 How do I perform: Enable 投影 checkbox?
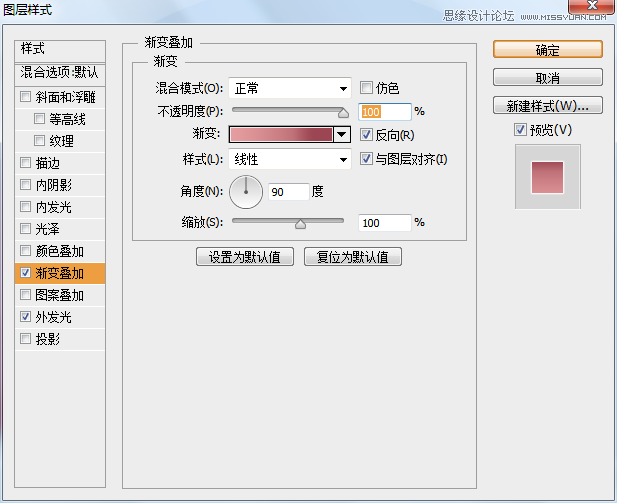pos(25,338)
